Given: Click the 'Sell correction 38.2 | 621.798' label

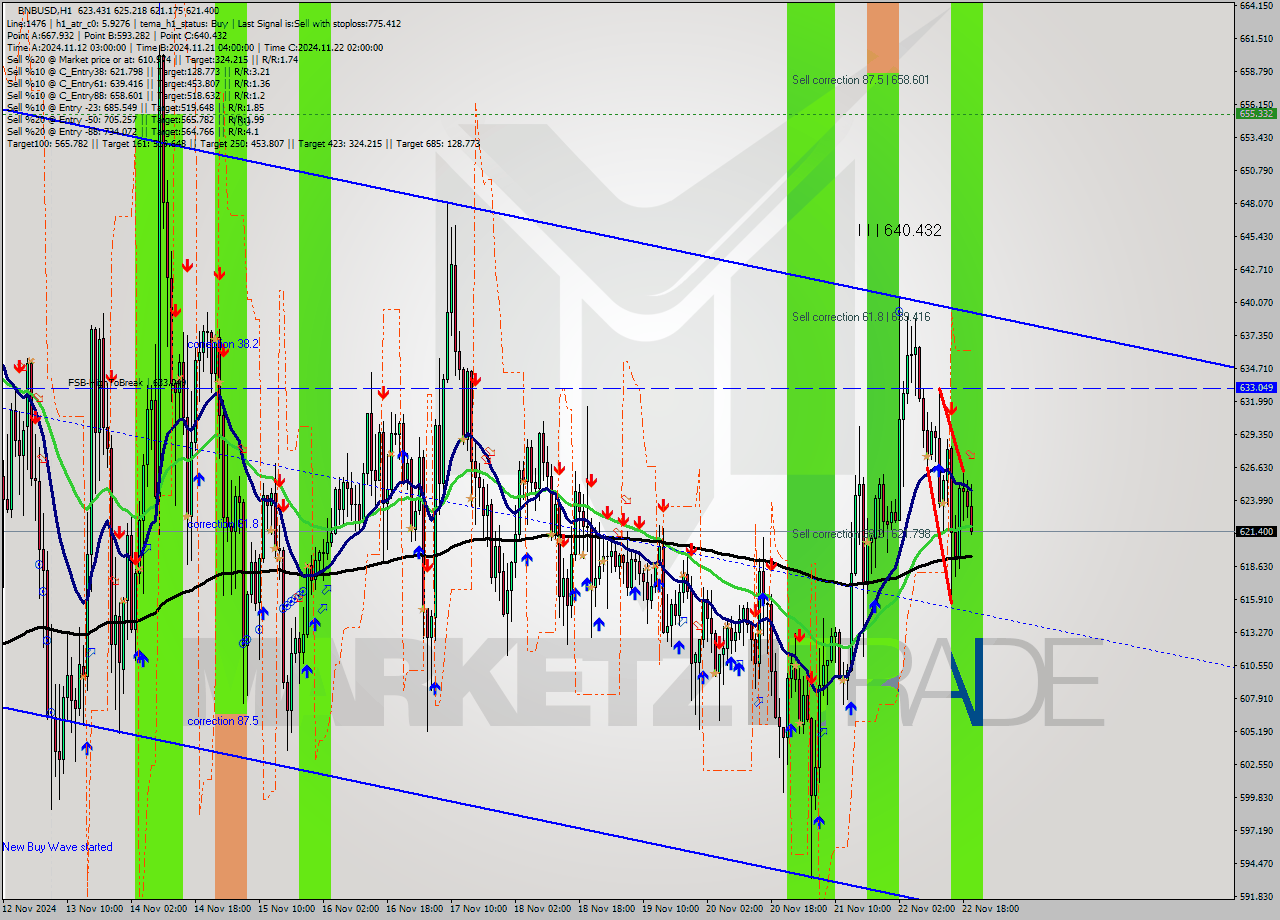Looking at the screenshot, I should (x=861, y=534).
